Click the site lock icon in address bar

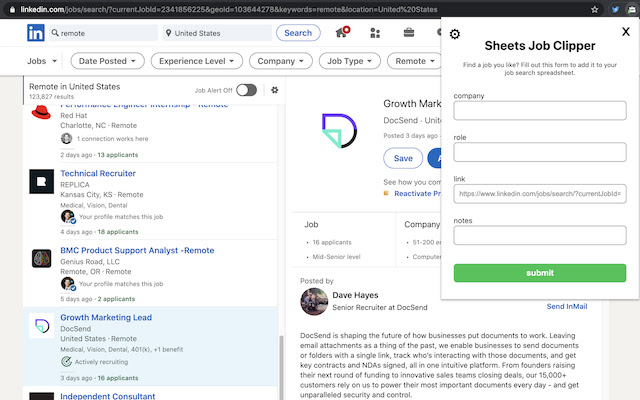click(12, 9)
